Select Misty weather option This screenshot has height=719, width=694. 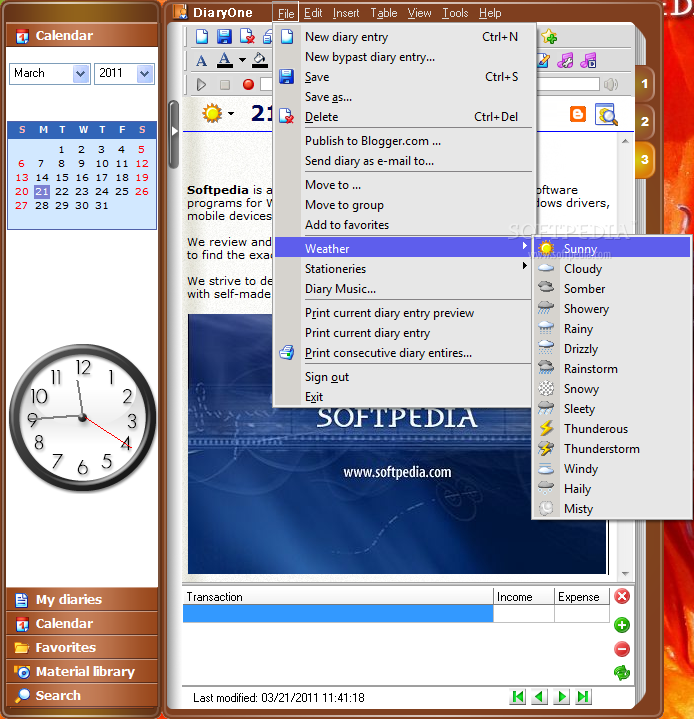612,509
